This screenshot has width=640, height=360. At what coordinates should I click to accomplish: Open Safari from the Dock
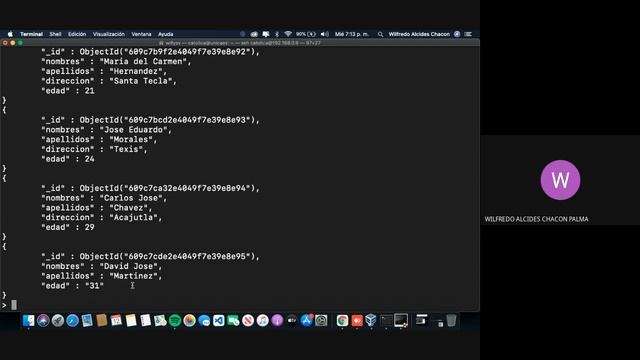pyautogui.click(x=73, y=320)
